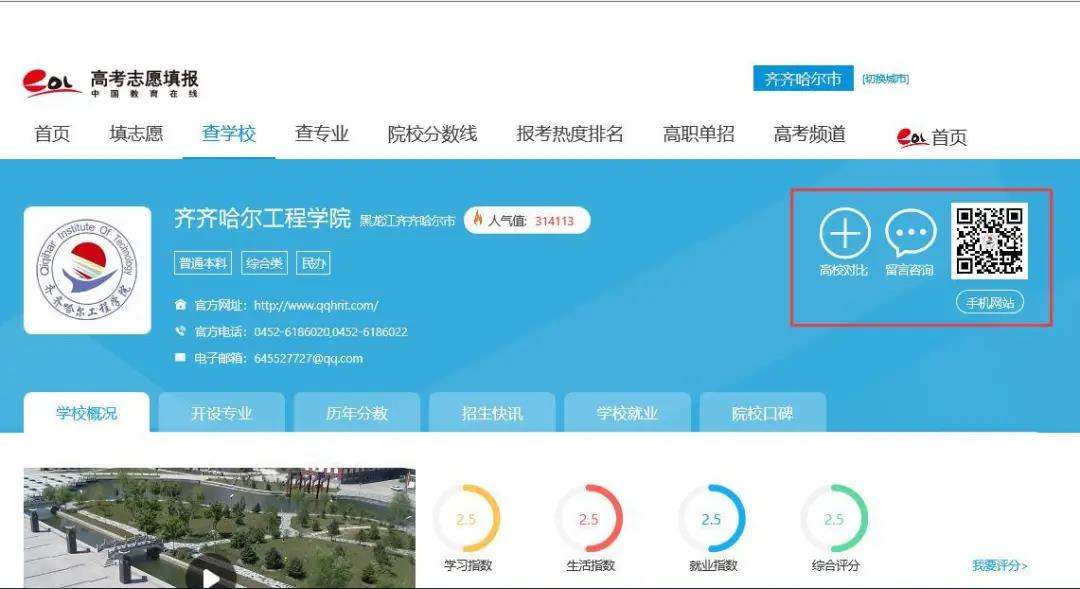Click the 手机网站 button
Screen dimensions: 1080x589
(990, 302)
